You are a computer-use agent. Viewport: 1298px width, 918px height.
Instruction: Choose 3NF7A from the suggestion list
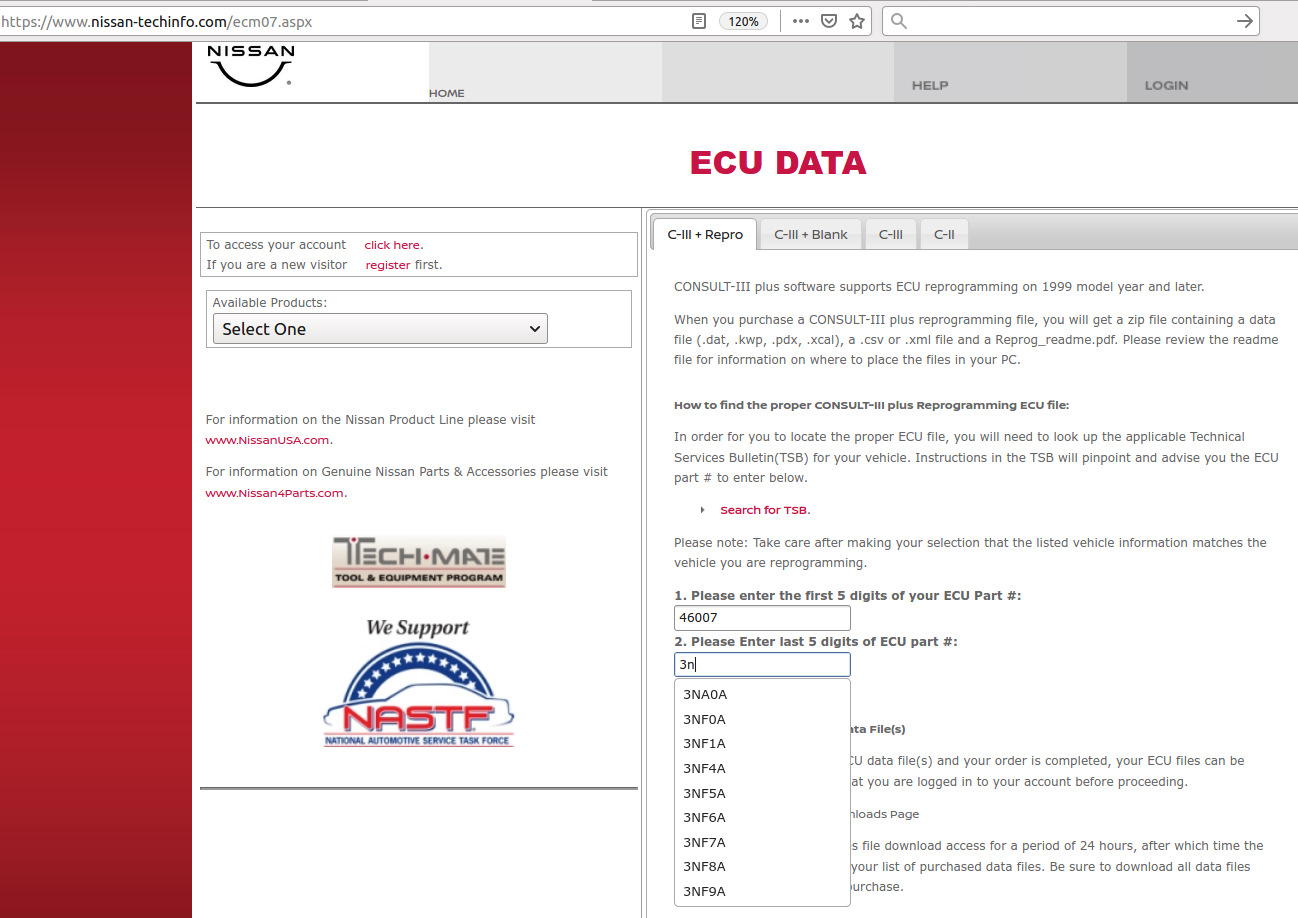(x=762, y=842)
